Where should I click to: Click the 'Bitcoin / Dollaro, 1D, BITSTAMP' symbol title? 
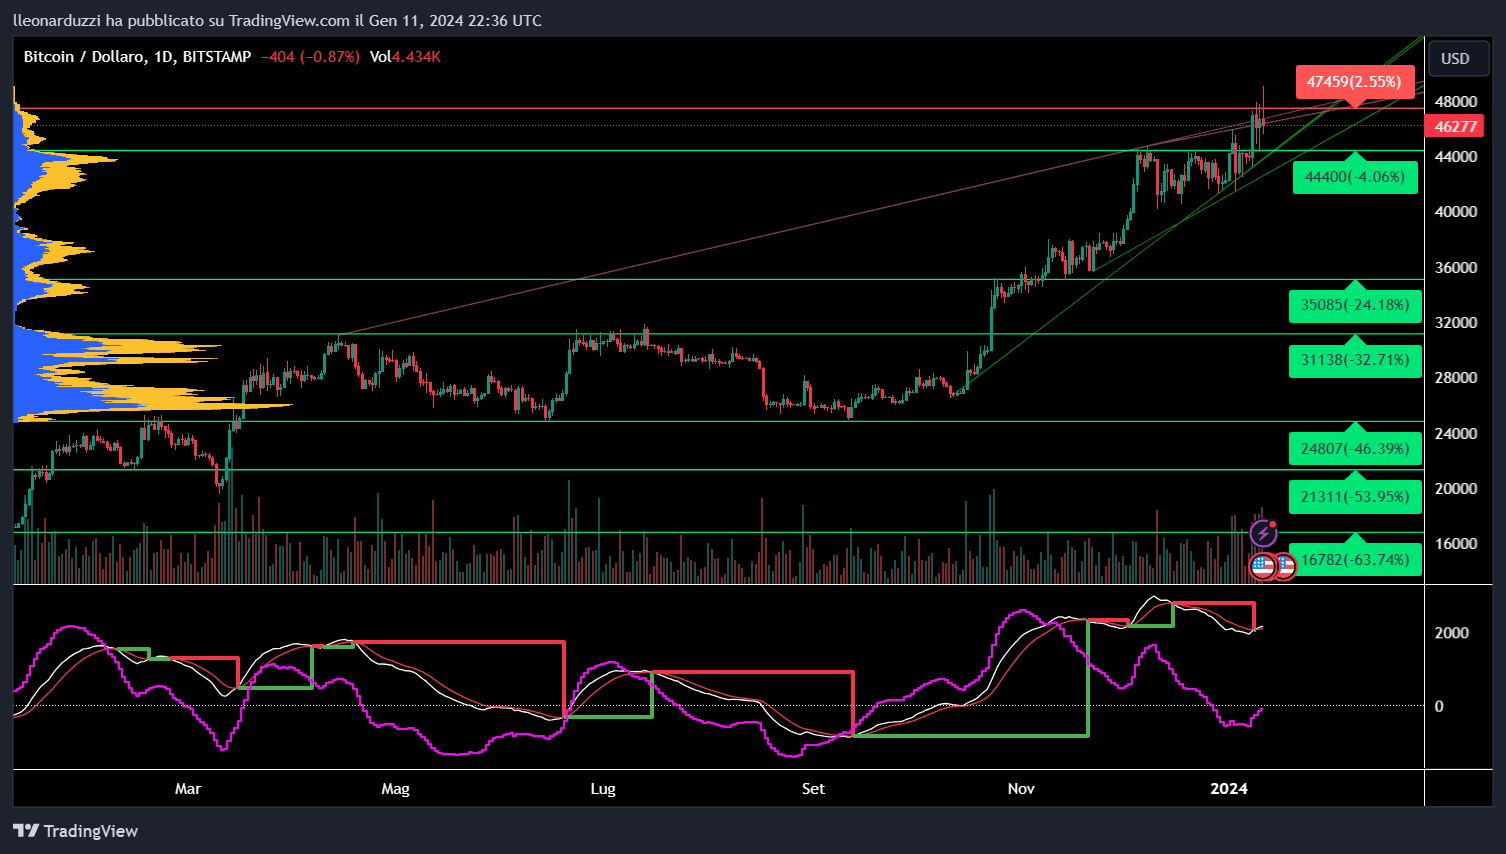137,57
